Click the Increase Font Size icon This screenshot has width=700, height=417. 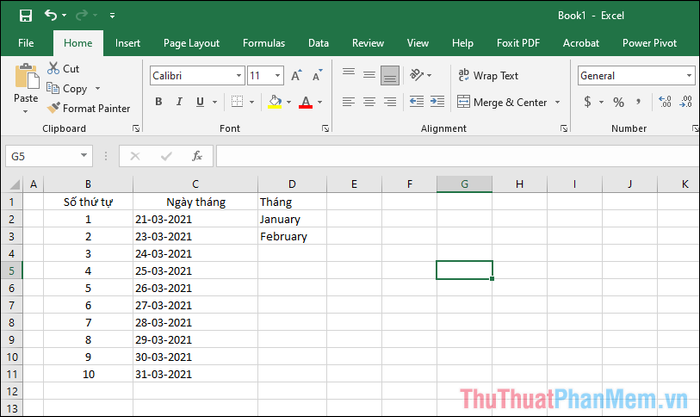(x=296, y=76)
